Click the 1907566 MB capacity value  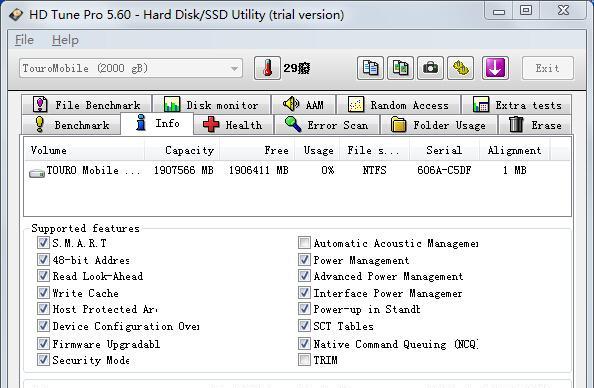coord(183,171)
